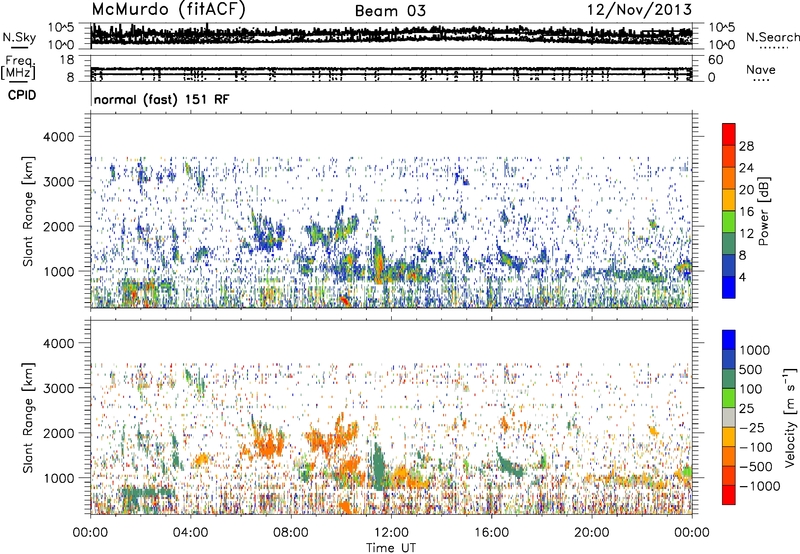Screen dimensions: 800x554
Task: Click the 3000 tick in velocity panel
Action: click(59, 388)
